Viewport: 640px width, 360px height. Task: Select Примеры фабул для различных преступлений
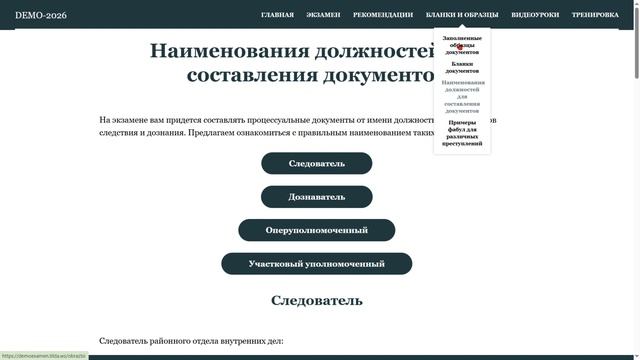click(x=462, y=133)
